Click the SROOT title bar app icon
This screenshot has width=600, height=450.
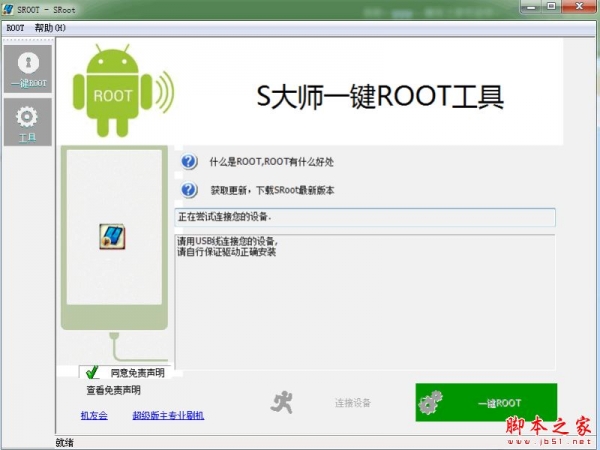[x=7, y=9]
